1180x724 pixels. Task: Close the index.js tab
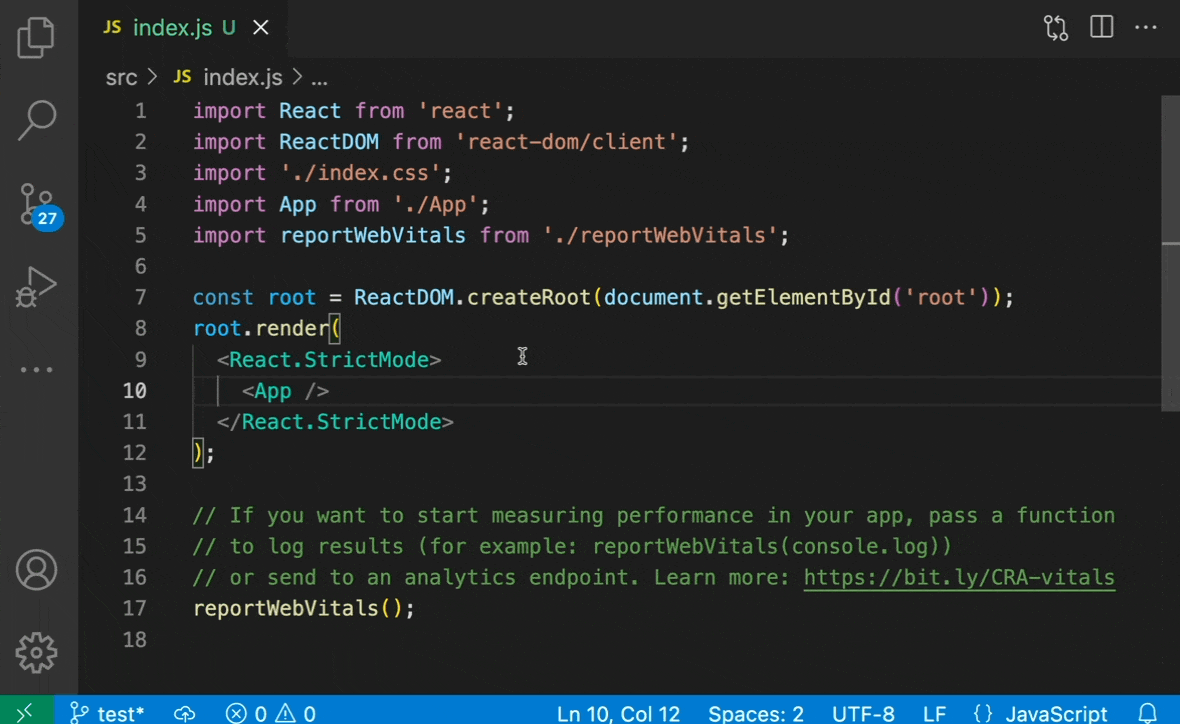coord(261,27)
